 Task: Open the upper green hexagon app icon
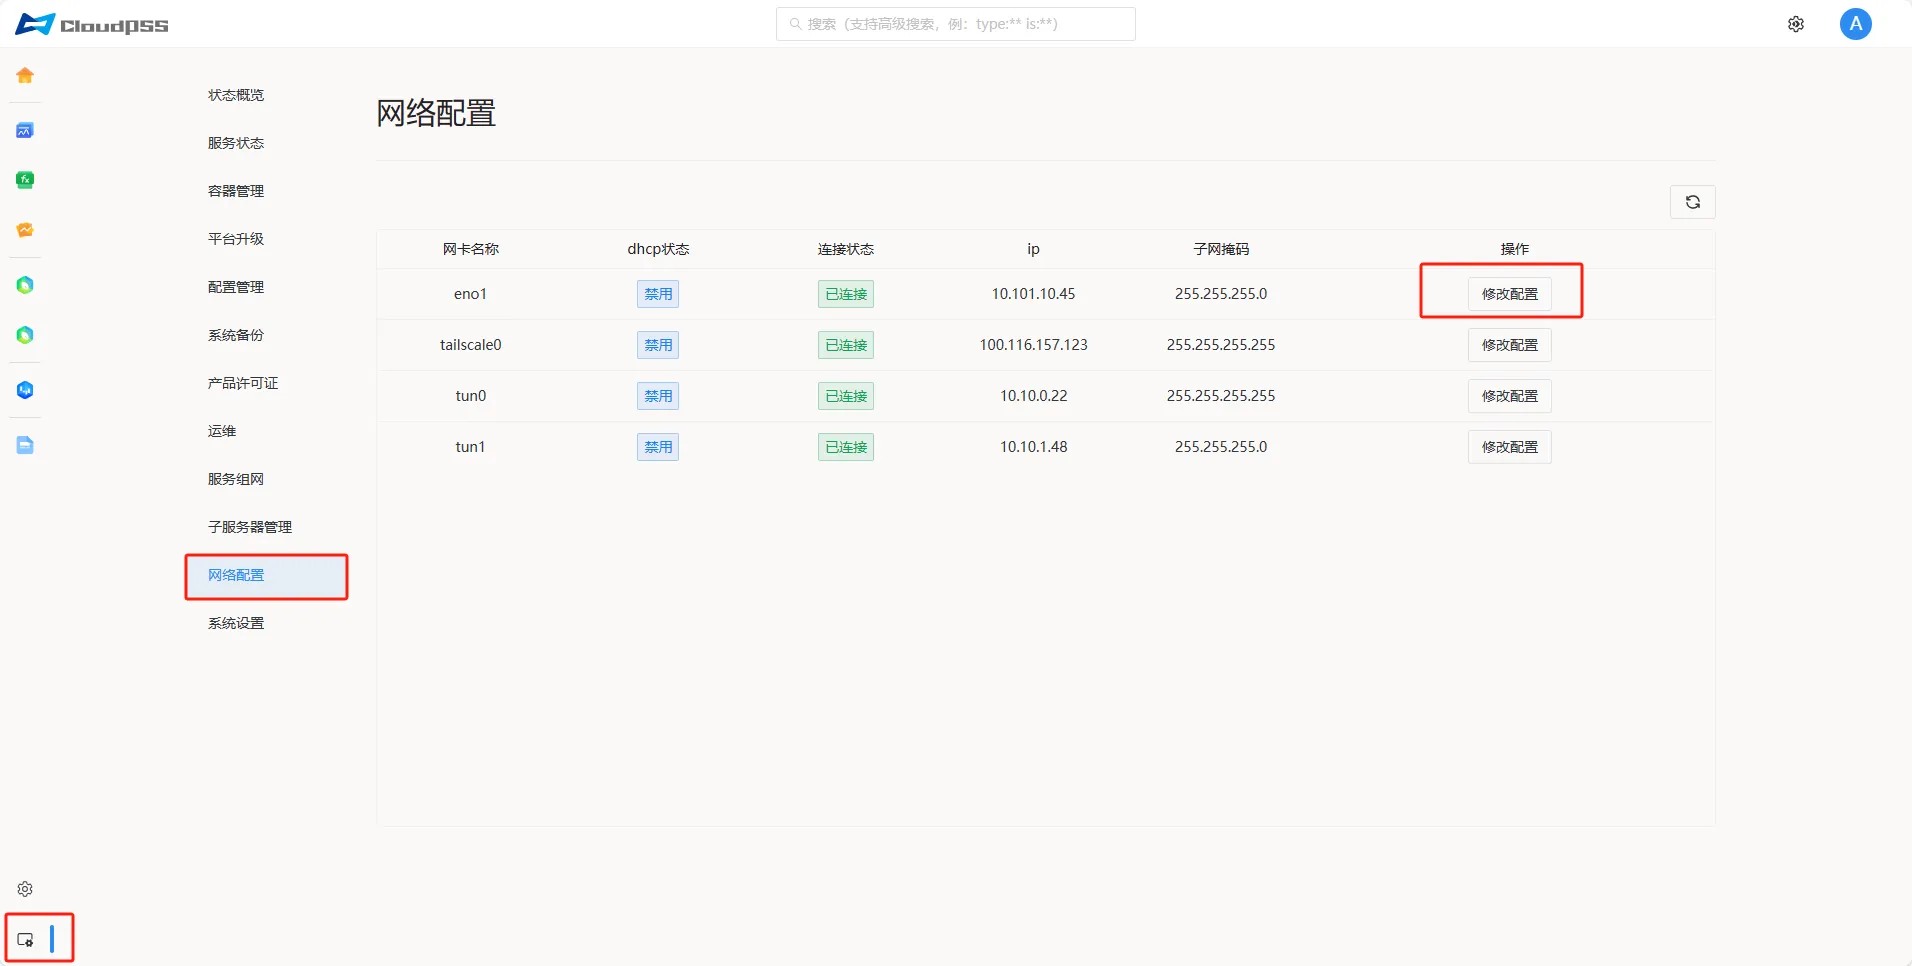pyautogui.click(x=25, y=285)
